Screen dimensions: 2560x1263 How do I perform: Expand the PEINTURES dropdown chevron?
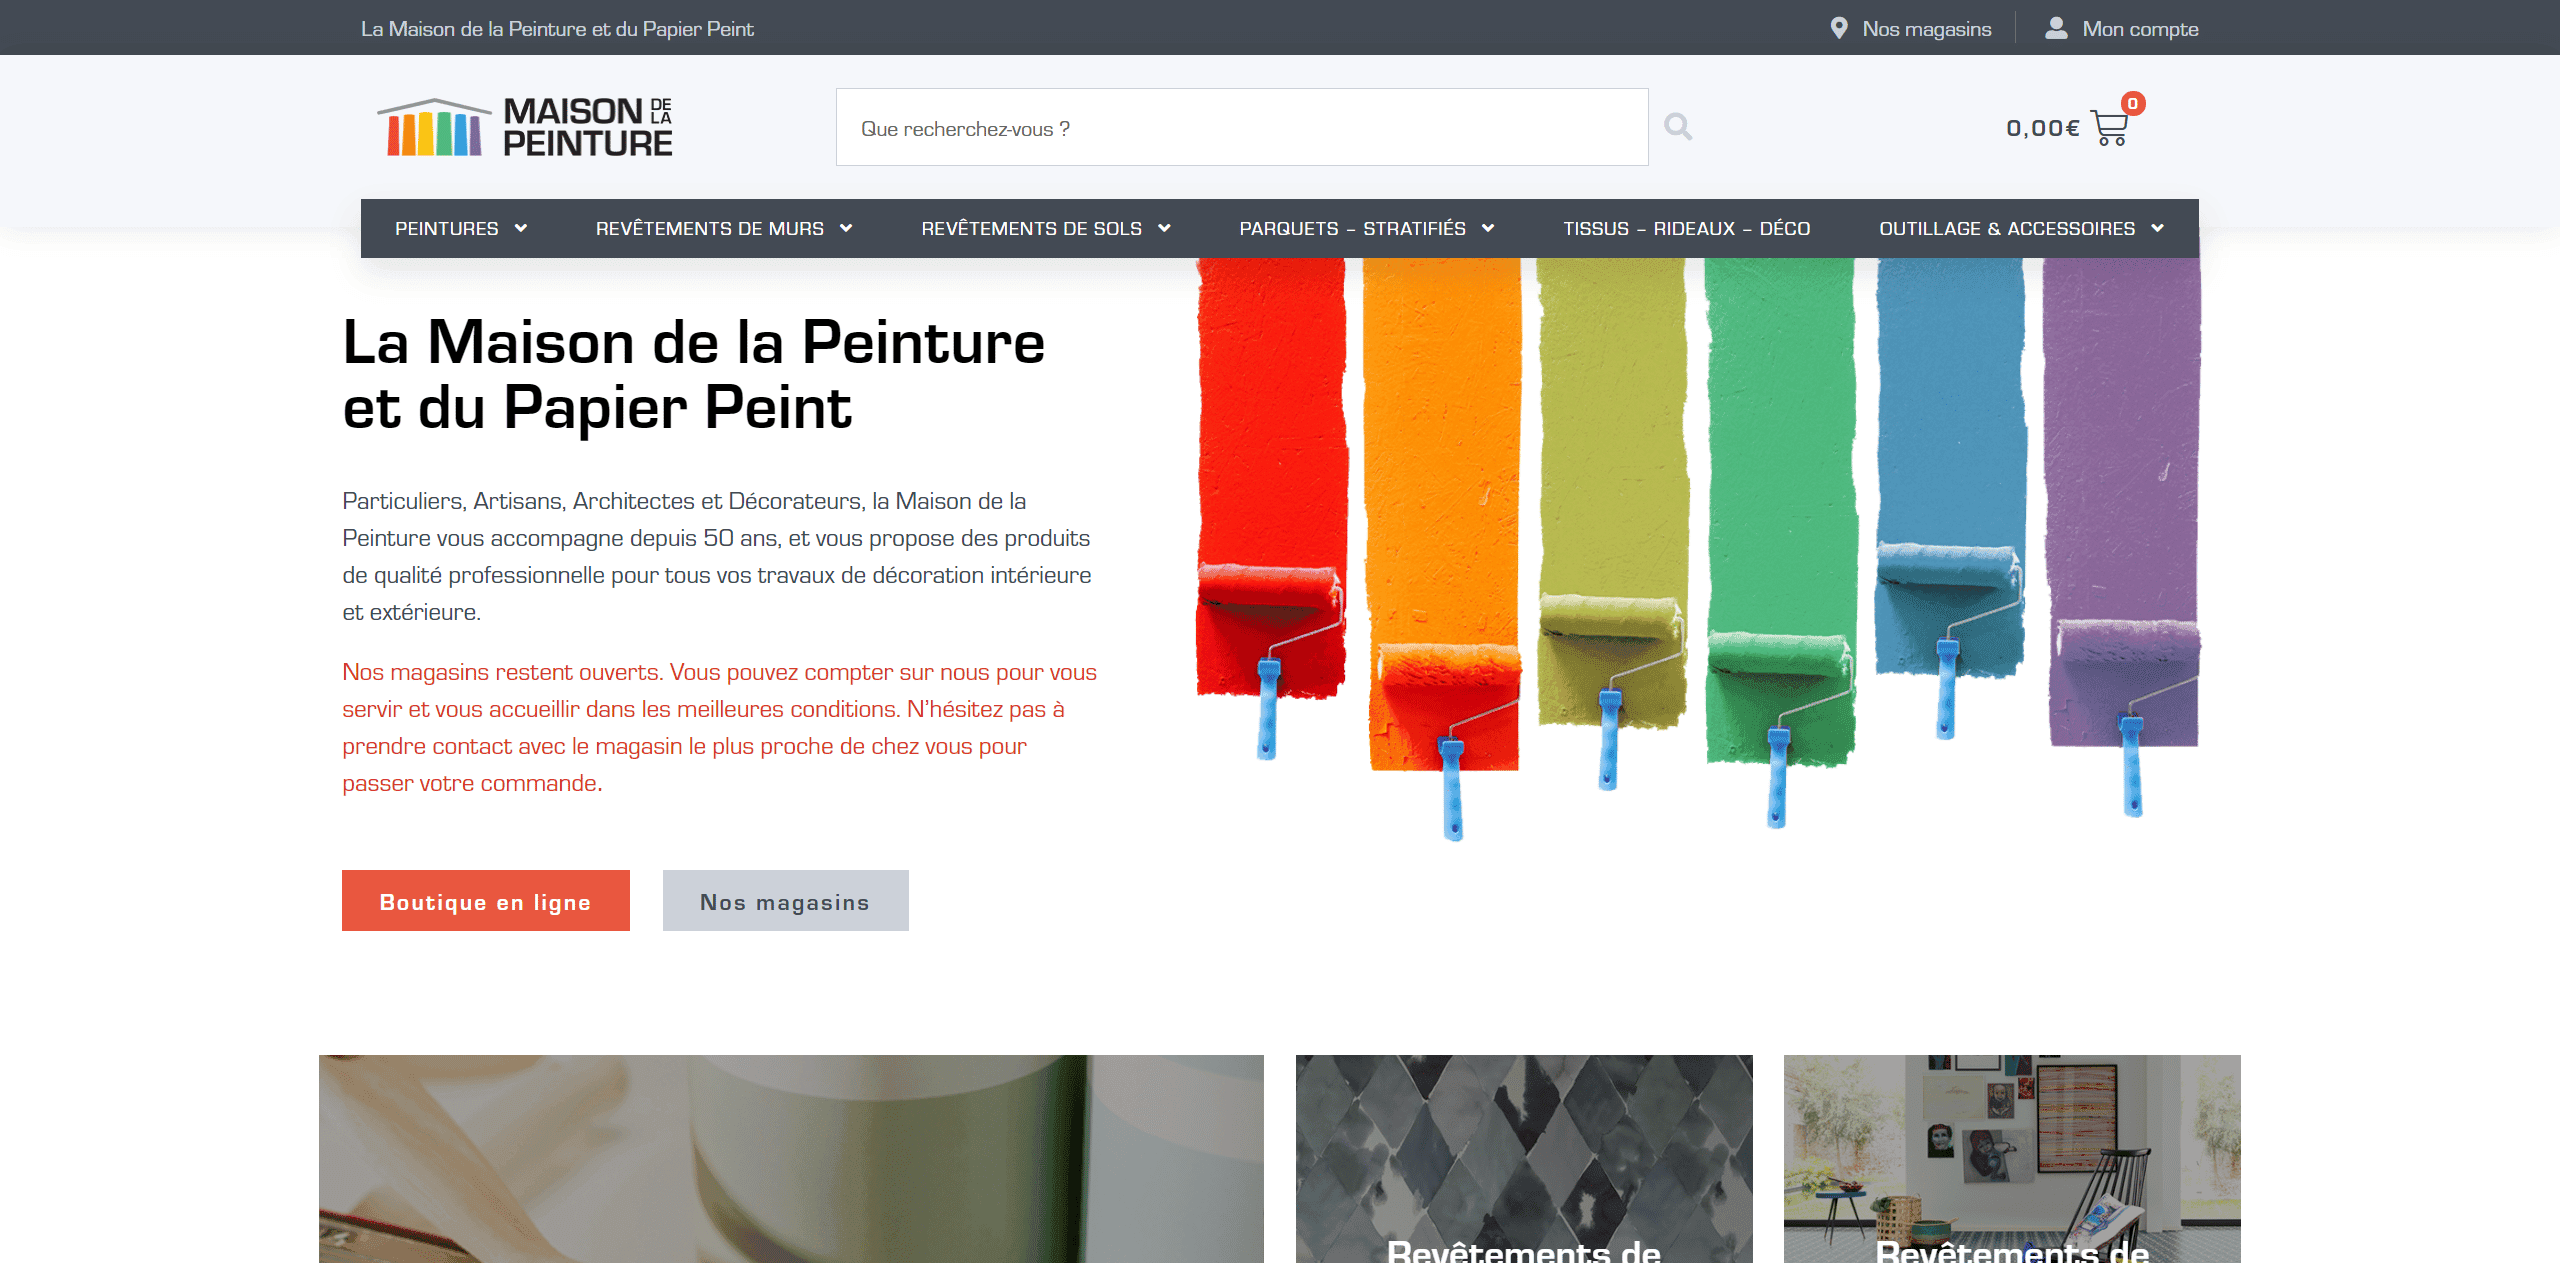521,228
